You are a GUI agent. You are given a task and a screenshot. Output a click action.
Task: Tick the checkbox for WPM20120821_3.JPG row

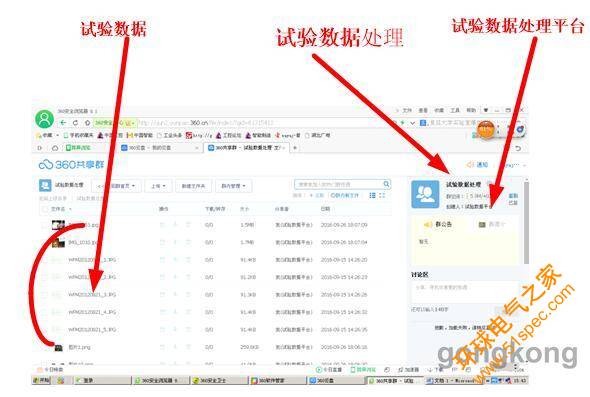[44, 295]
